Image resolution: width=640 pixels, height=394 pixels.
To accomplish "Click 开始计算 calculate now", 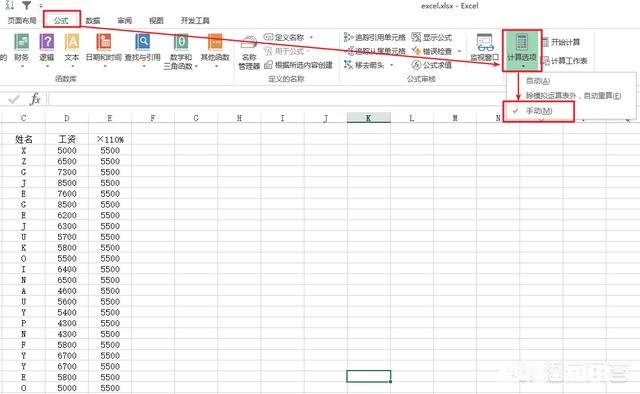I will tap(561, 42).
